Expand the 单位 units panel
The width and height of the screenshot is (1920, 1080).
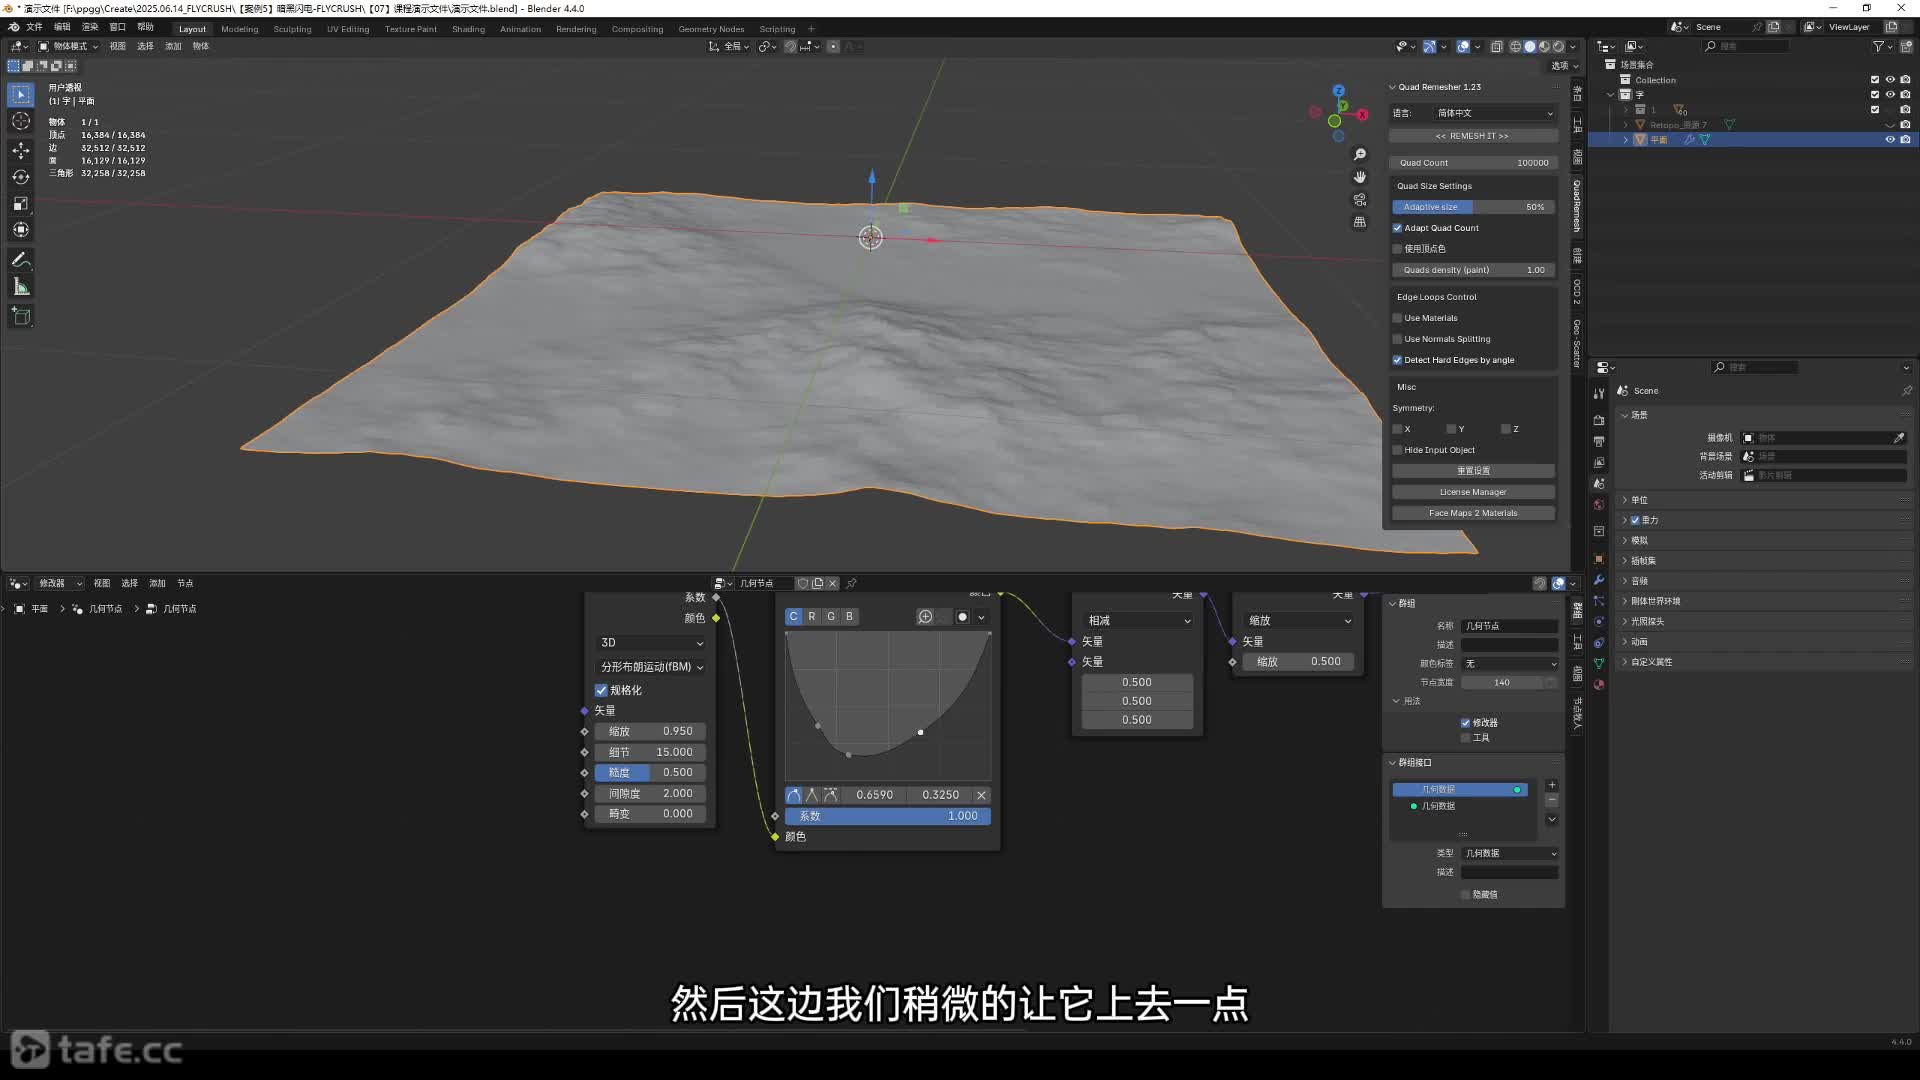coord(1639,500)
